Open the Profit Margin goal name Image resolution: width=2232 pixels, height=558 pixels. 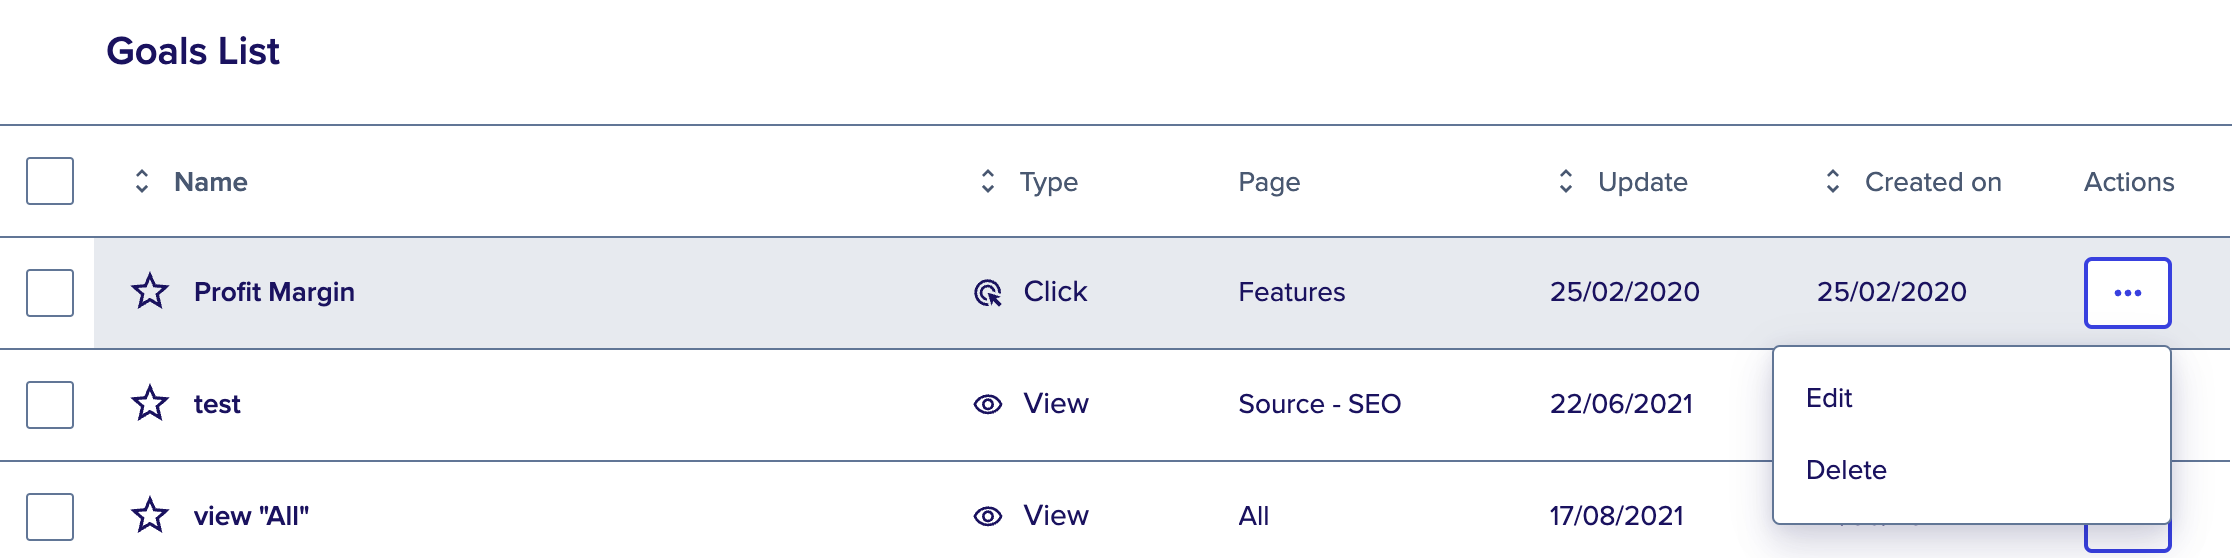[x=274, y=292]
